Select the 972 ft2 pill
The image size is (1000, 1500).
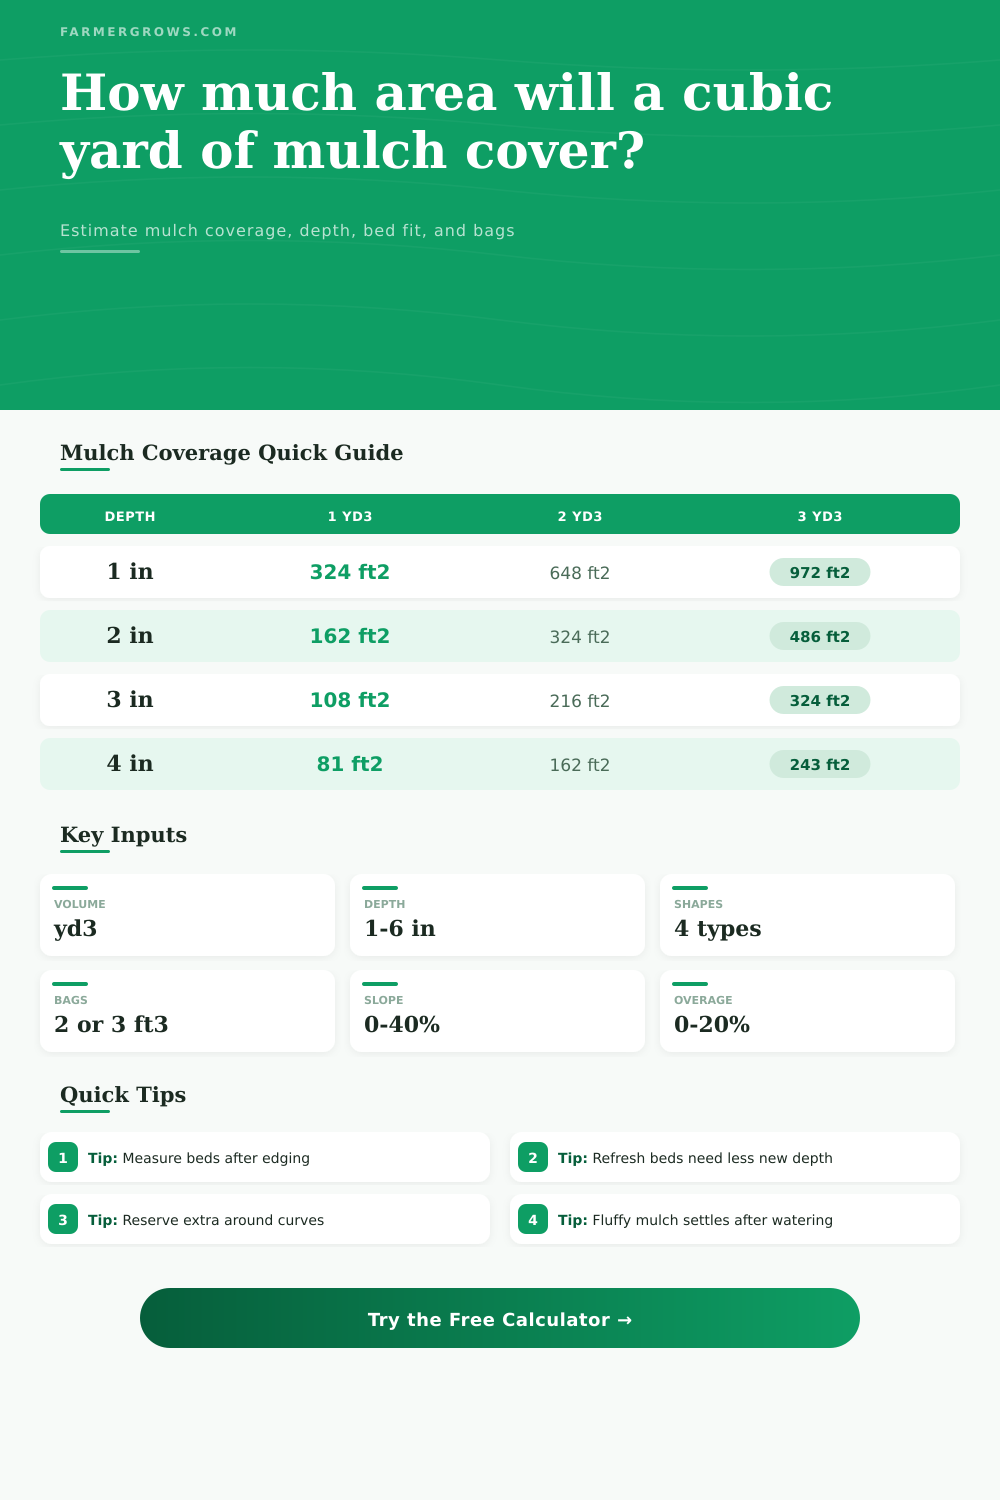820,572
